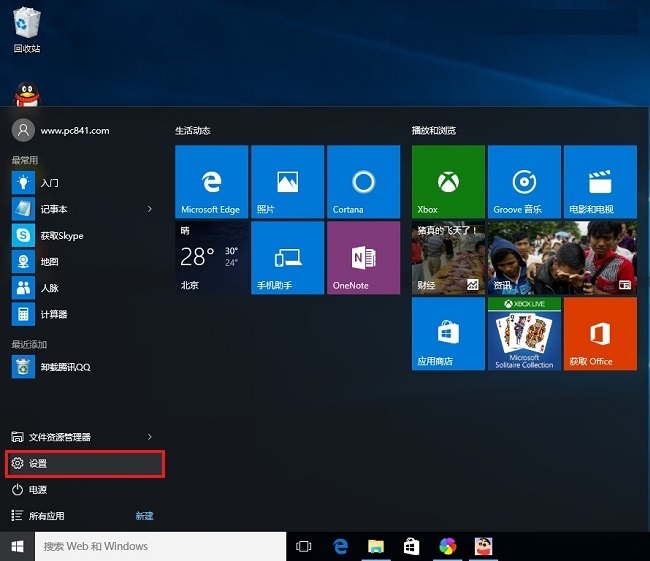The image size is (650, 561).
Task: Click the 播放和浏览 group heading
Action: (434, 131)
